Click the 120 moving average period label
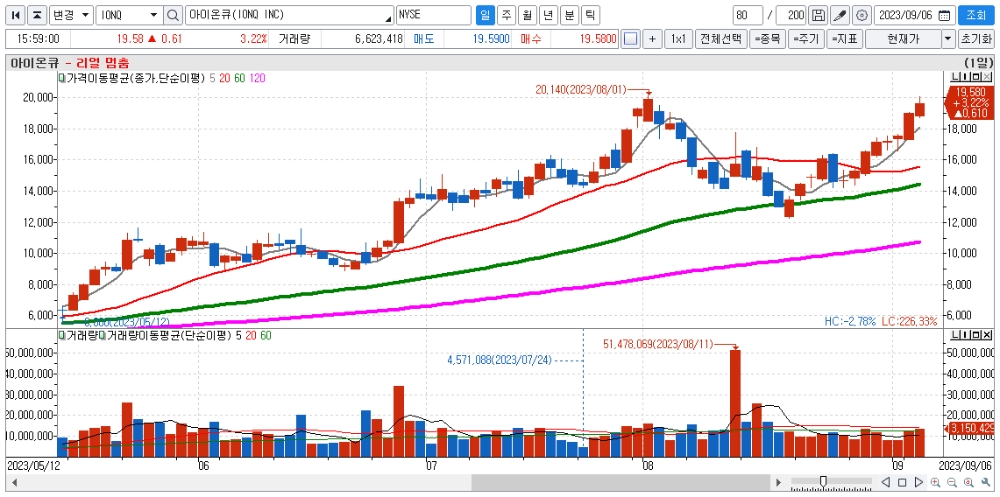1000x497 pixels. (257, 78)
